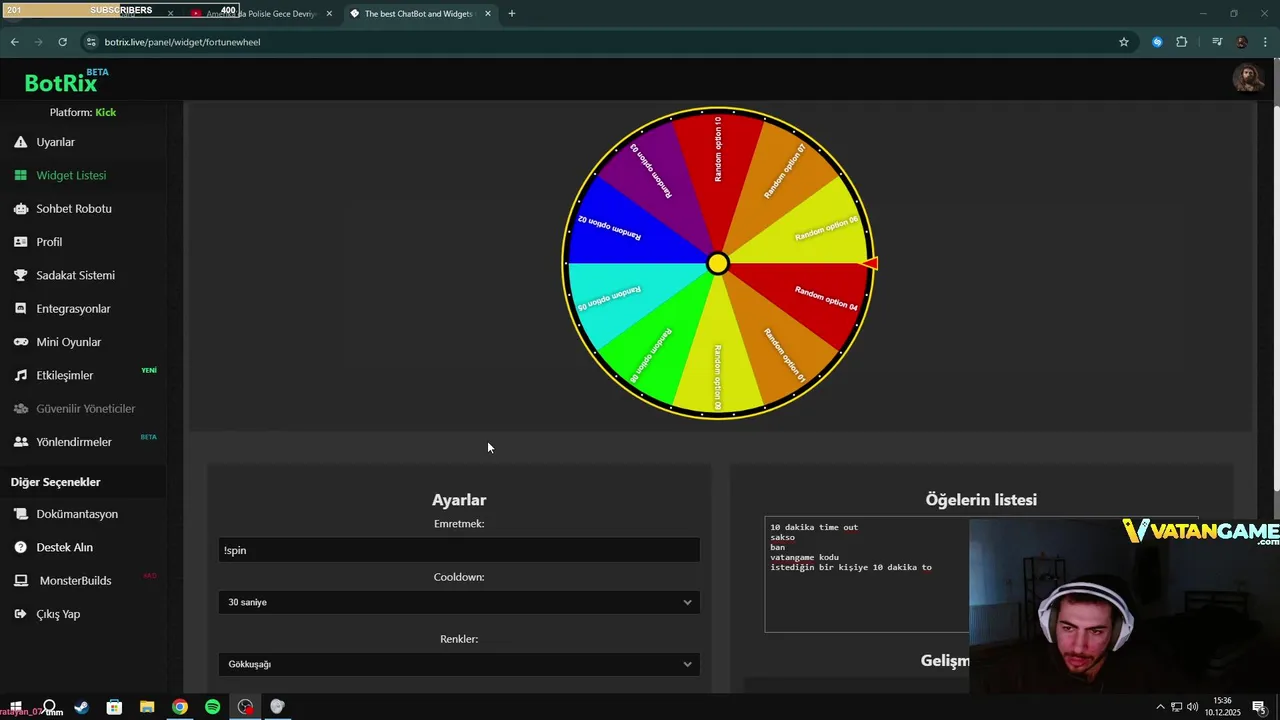Image resolution: width=1280 pixels, height=720 pixels.
Task: Bookmark this page with the star icon
Action: [x=1124, y=42]
